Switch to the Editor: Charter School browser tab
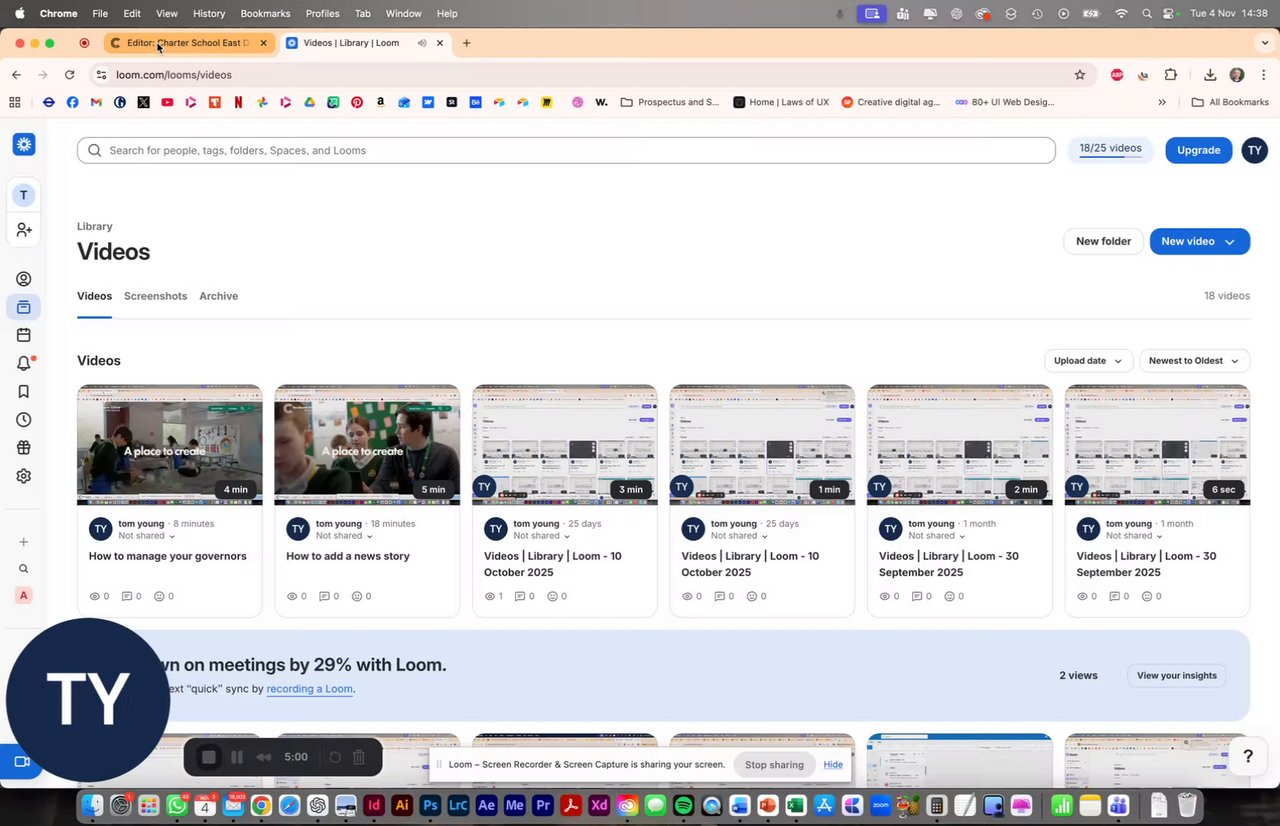1280x826 pixels. [x=187, y=43]
